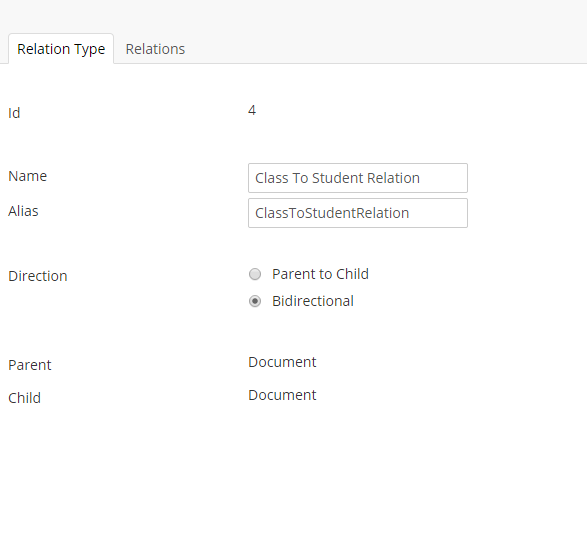Viewport: 587px width, 539px height.
Task: Focus the Name input field
Action: (358, 178)
